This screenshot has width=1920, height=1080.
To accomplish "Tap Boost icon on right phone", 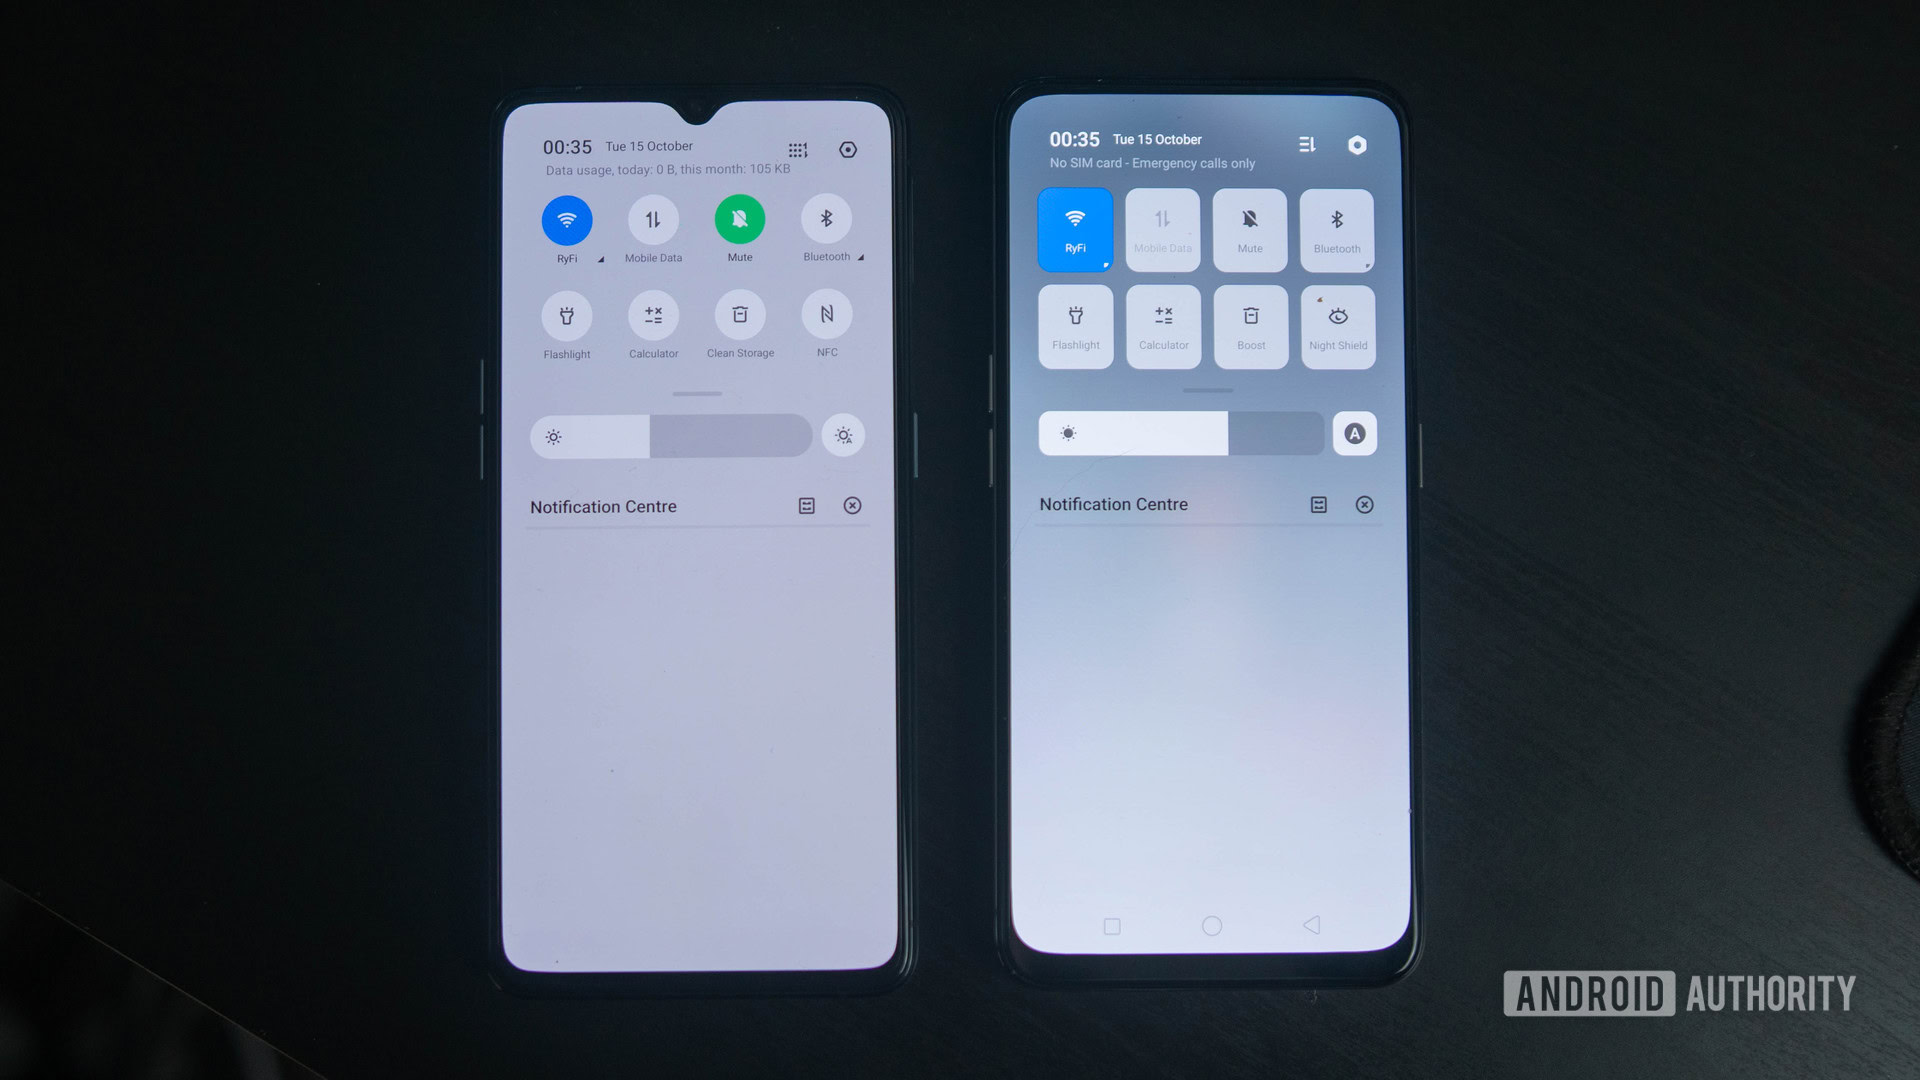I will pos(1250,323).
